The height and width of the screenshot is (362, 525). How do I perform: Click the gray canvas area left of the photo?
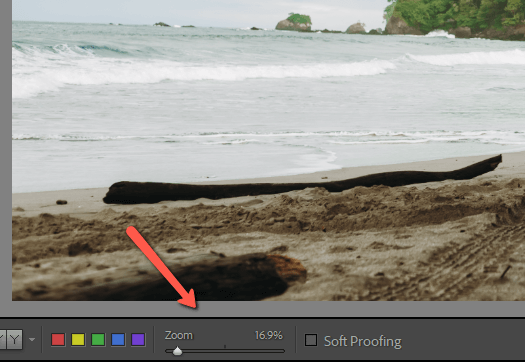(6, 151)
